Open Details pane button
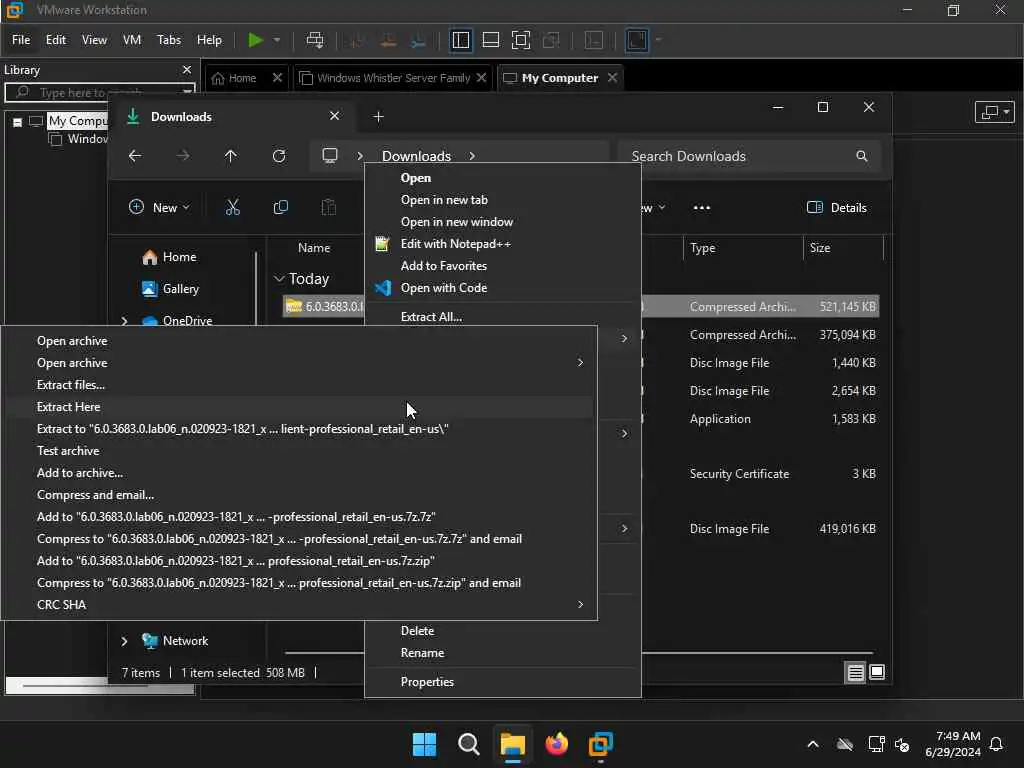This screenshot has width=1024, height=768. coord(837,208)
